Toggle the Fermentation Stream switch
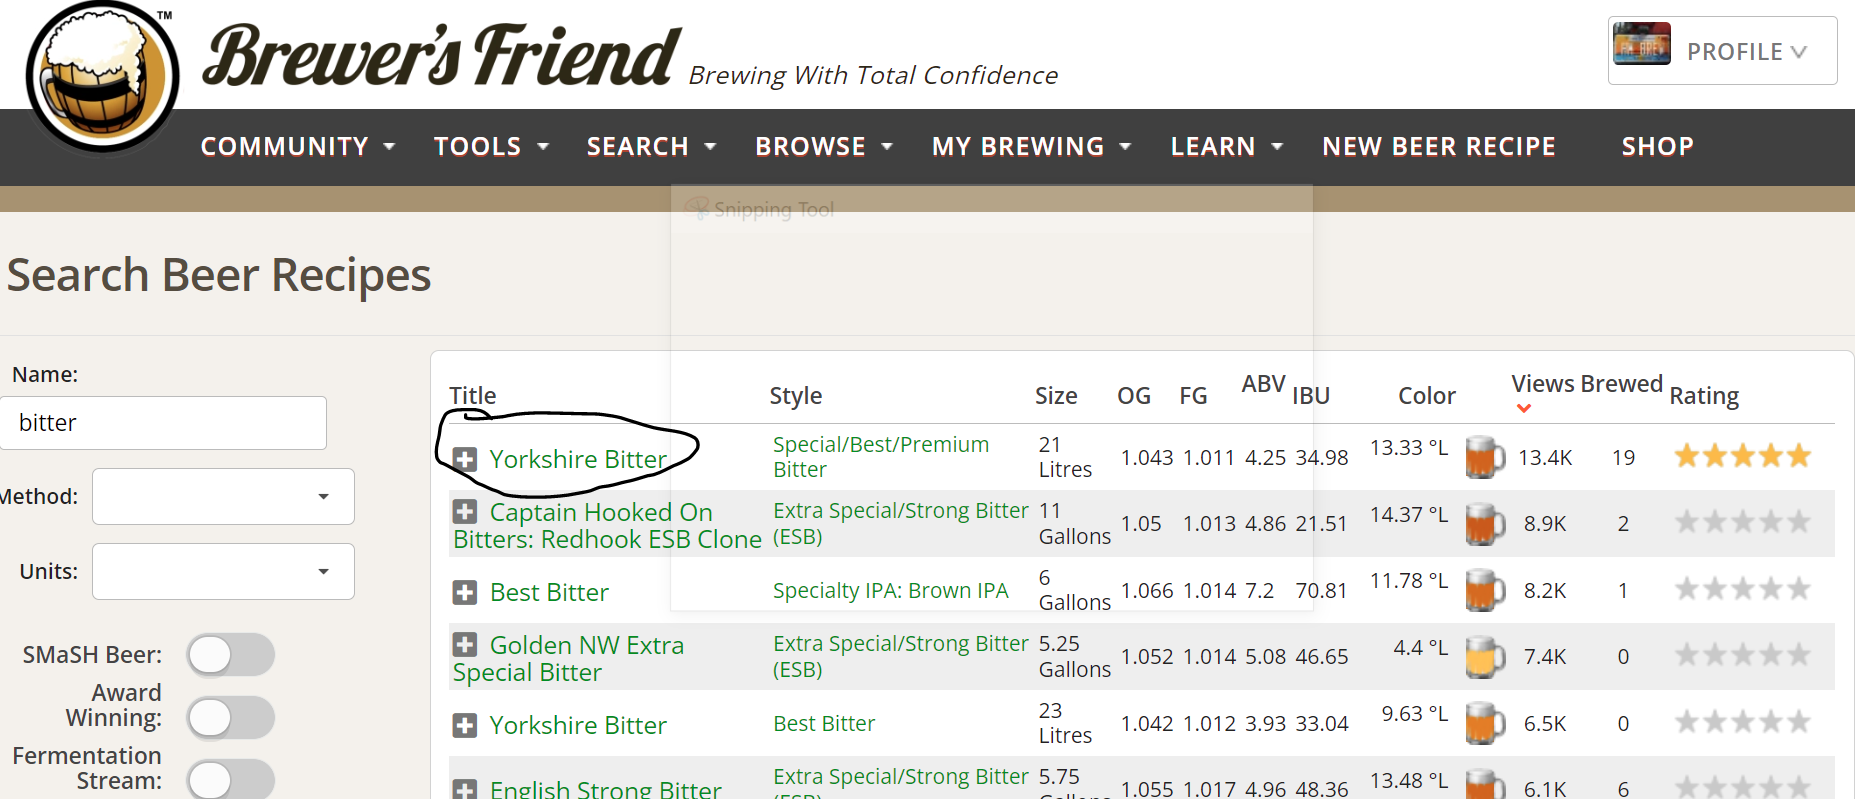The width and height of the screenshot is (1855, 799). click(231, 780)
